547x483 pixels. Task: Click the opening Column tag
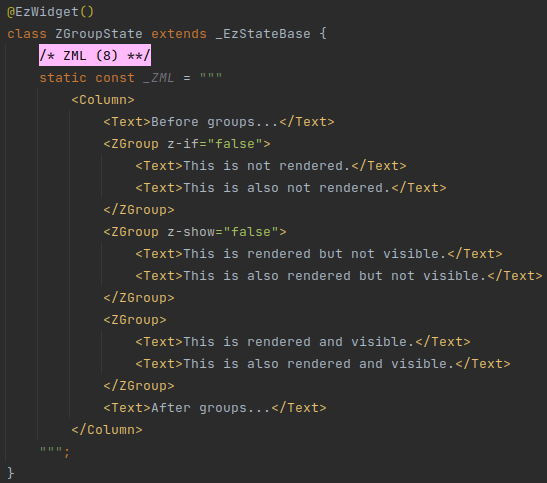click(x=103, y=100)
